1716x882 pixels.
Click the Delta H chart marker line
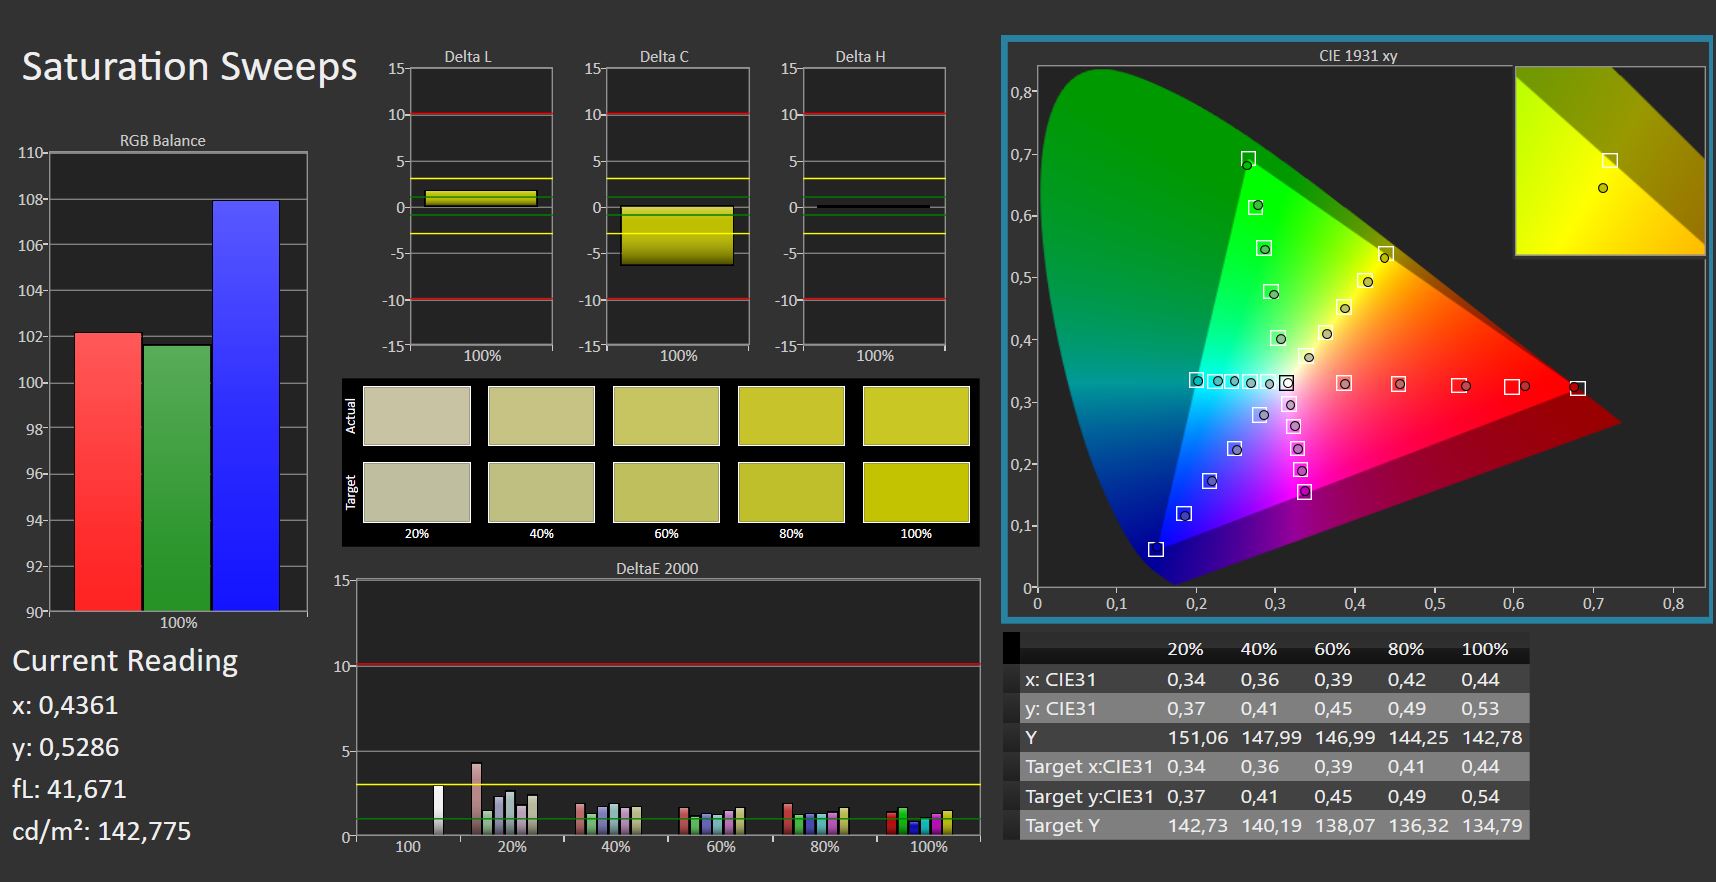point(873,207)
